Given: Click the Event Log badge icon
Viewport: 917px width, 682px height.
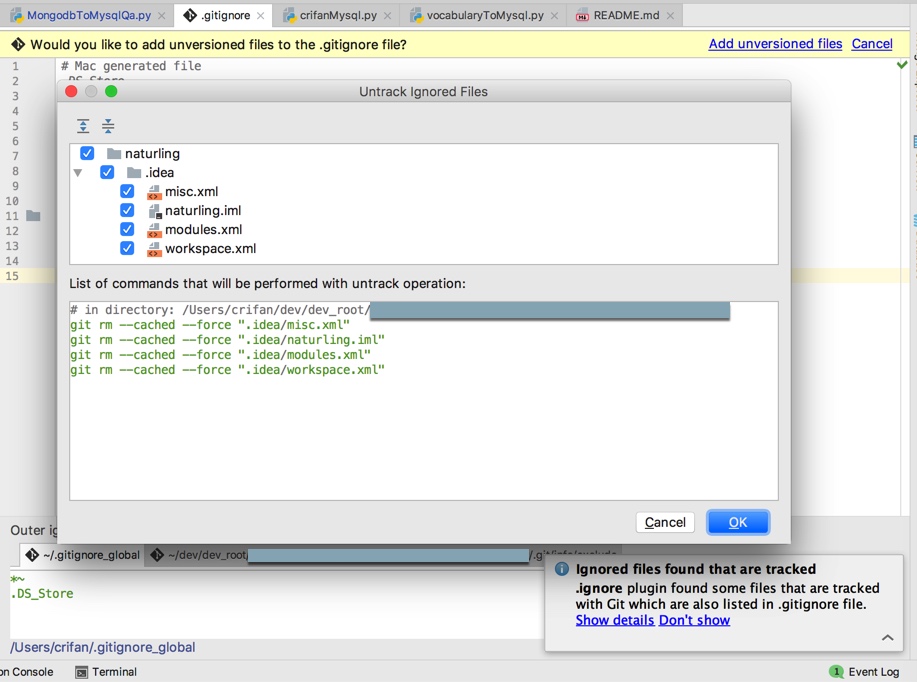Looking at the screenshot, I should coord(836,671).
